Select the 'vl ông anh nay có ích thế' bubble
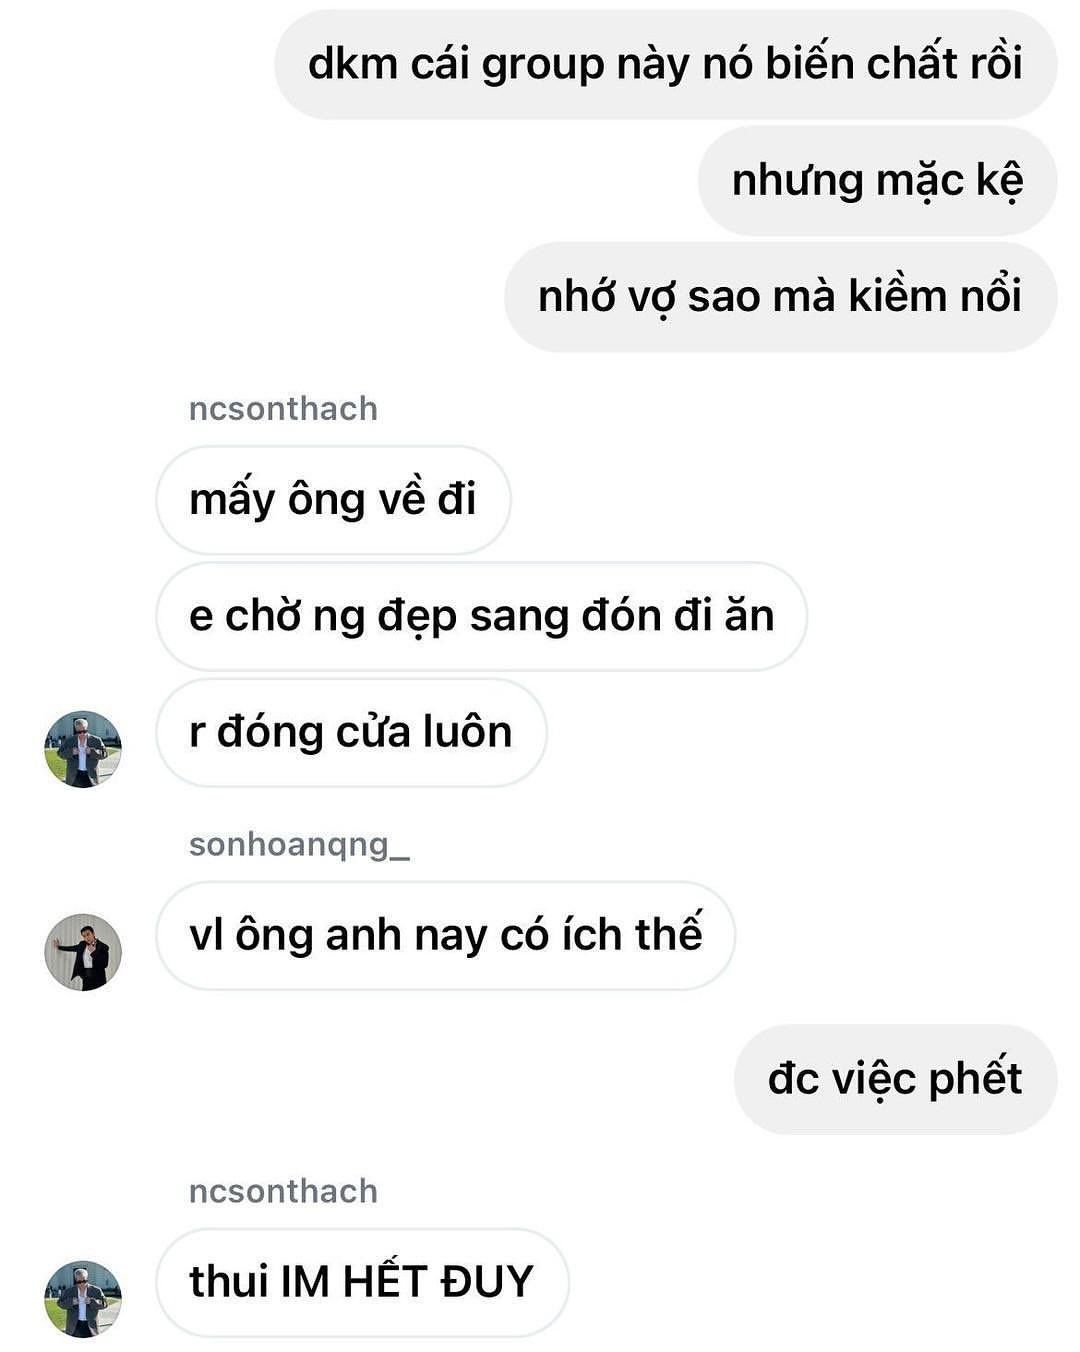Screen dimensions: 1080x1352 tap(445, 935)
